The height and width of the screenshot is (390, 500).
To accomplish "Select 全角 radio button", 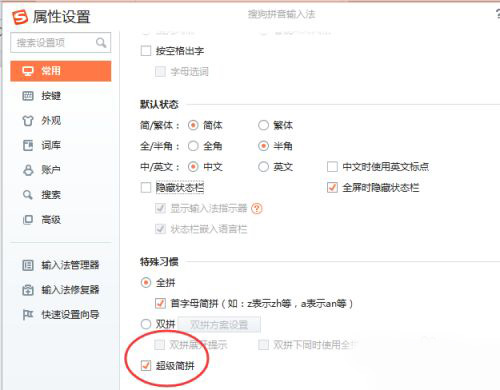I will point(193,146).
